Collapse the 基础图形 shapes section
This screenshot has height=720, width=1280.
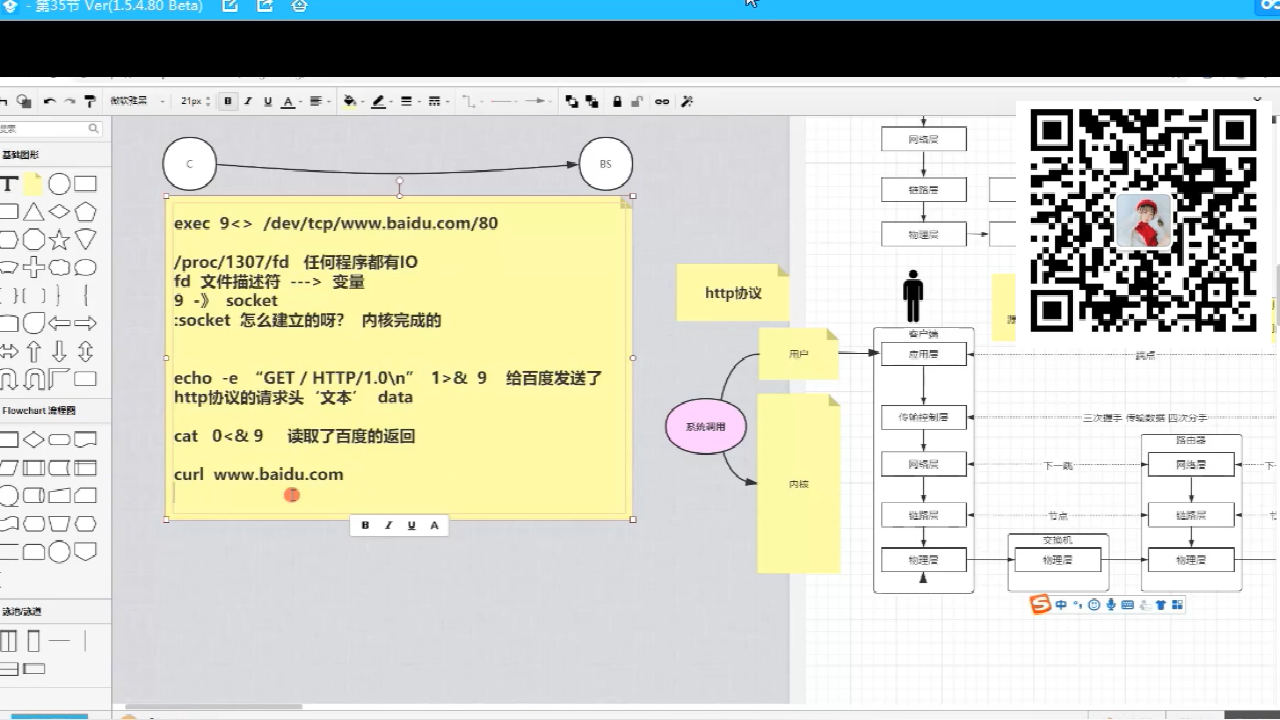19,155
